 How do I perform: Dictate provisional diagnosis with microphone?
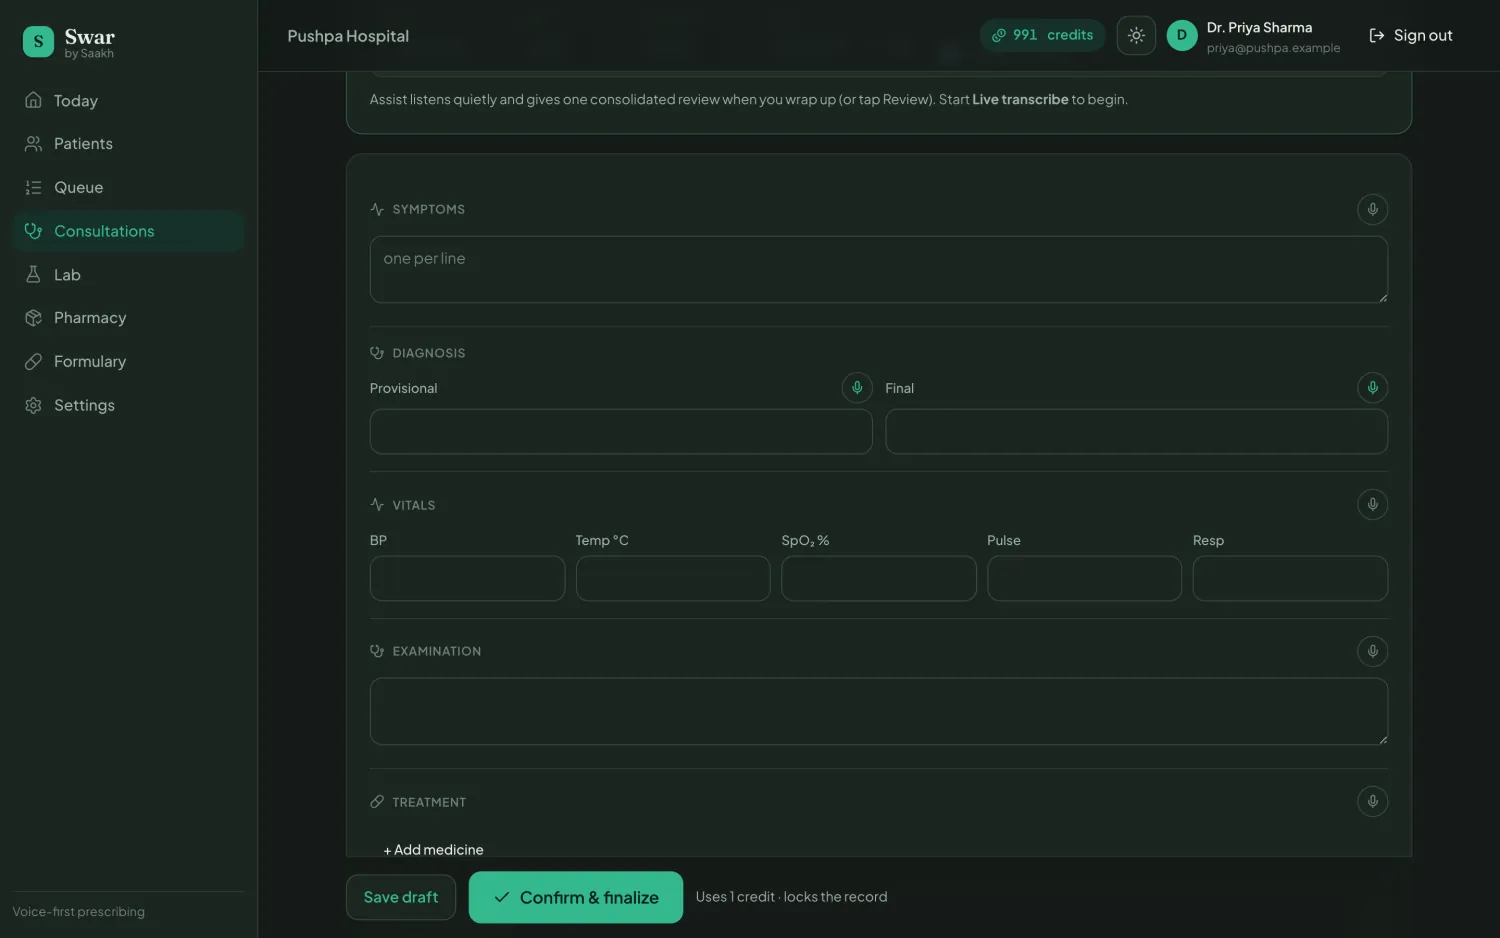coord(857,388)
